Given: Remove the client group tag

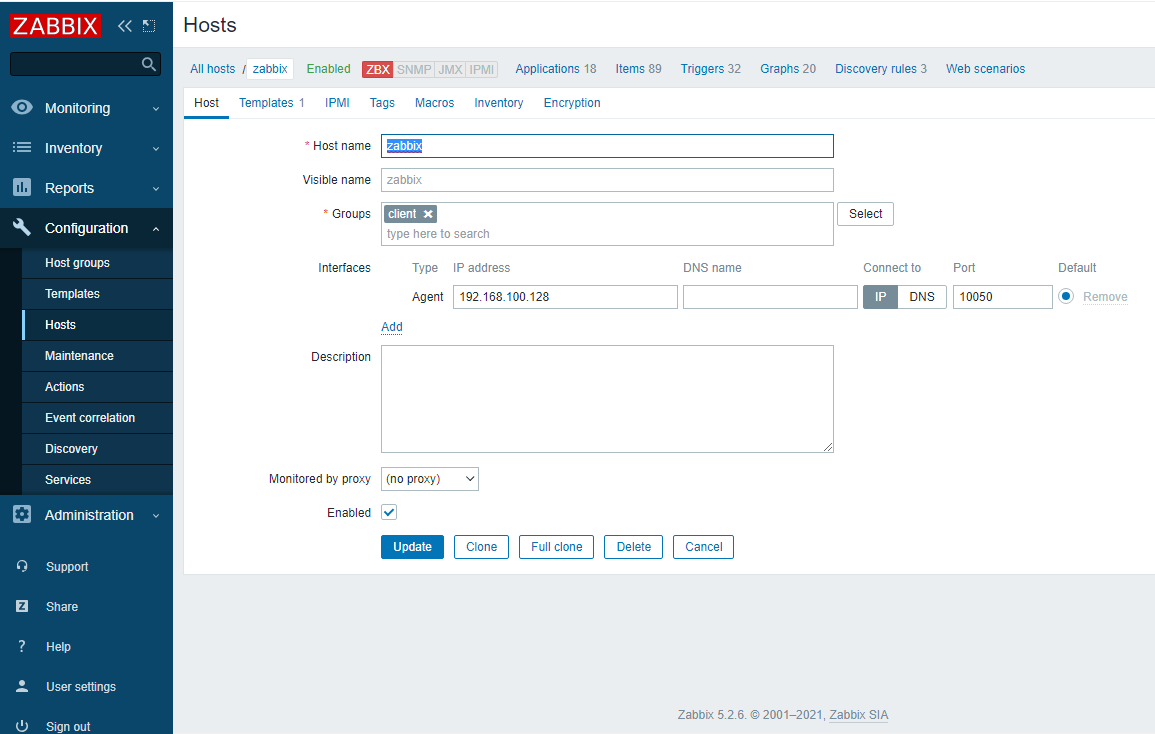Looking at the screenshot, I should 428,214.
